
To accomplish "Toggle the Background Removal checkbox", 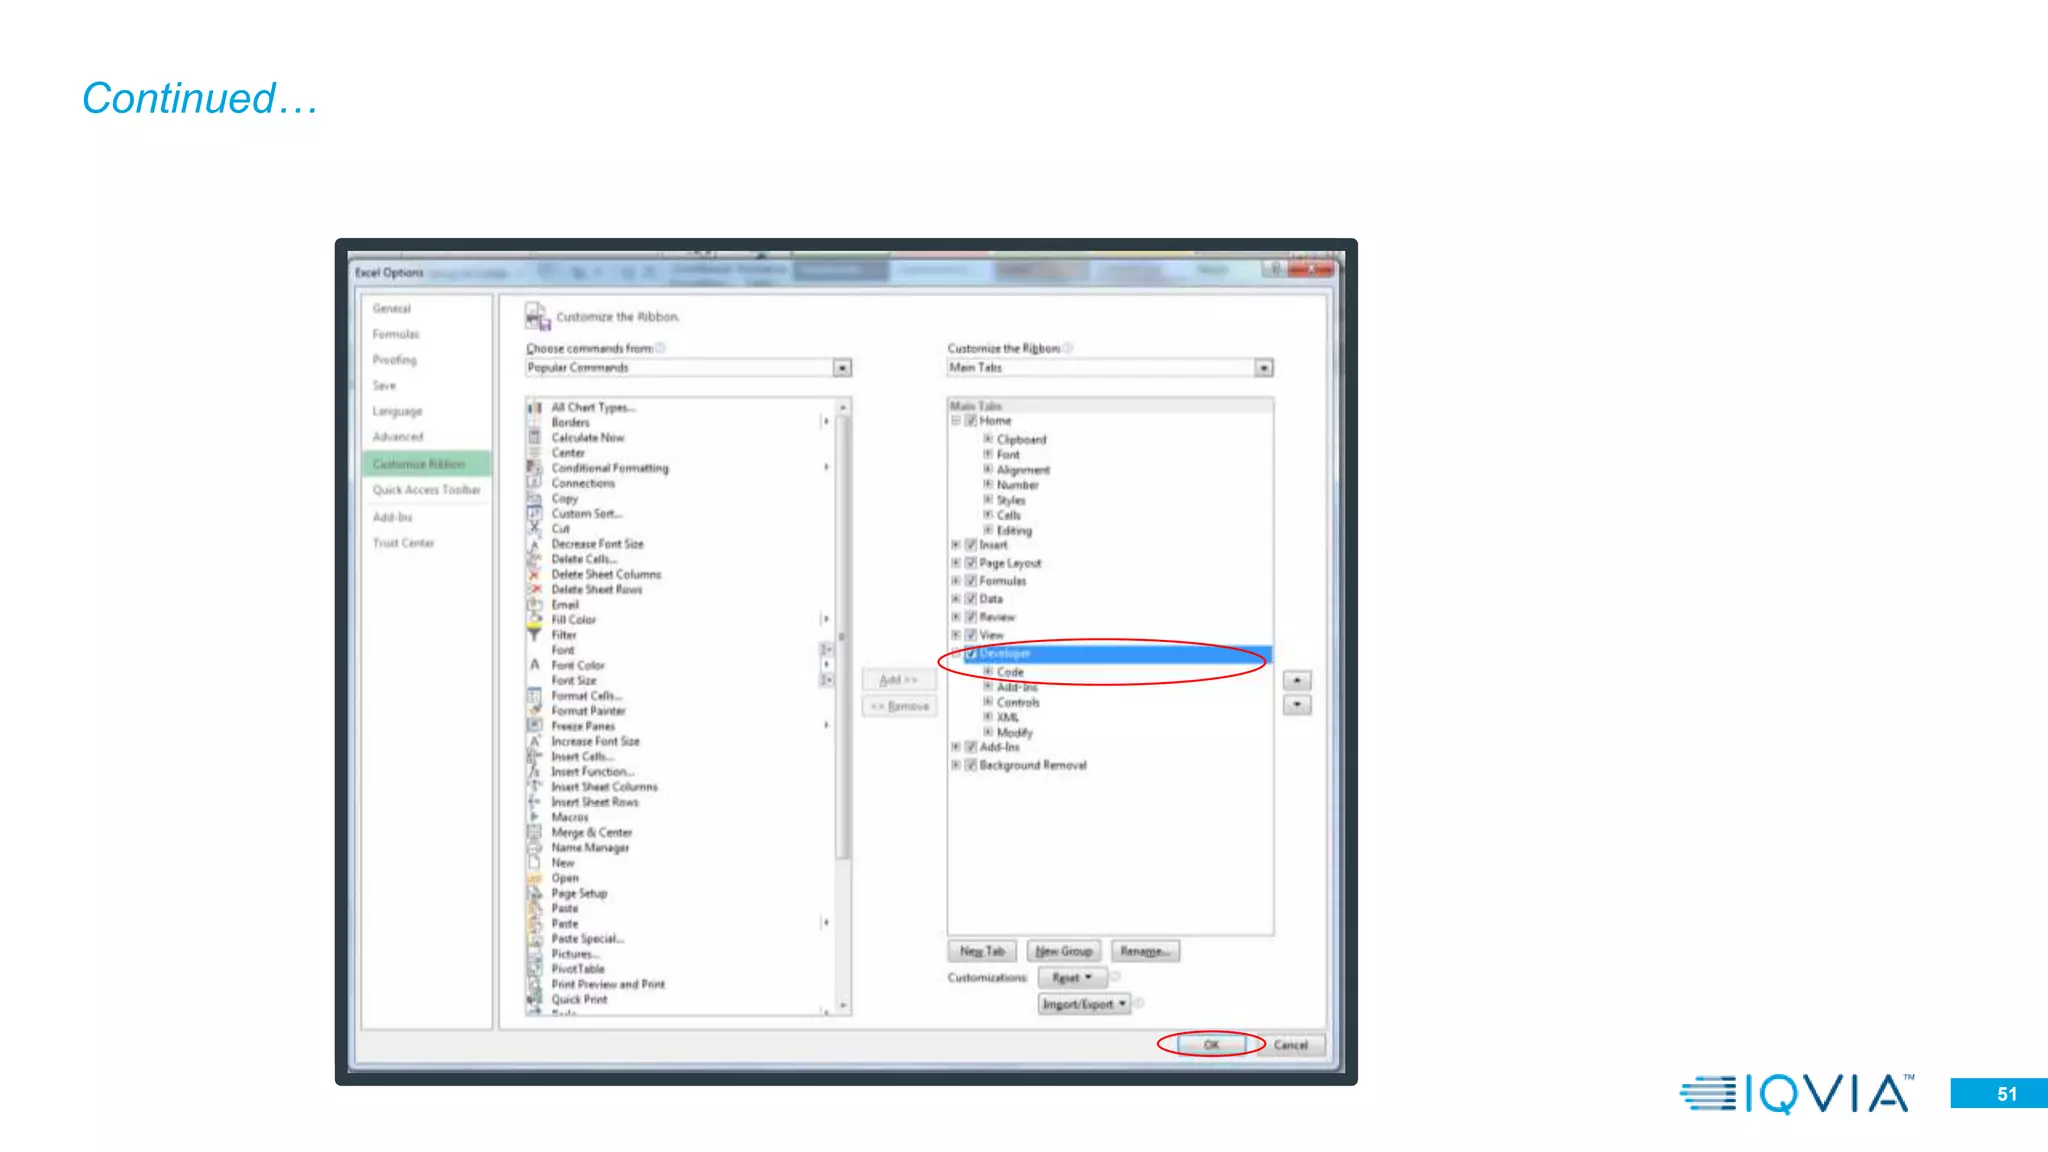I will point(970,765).
